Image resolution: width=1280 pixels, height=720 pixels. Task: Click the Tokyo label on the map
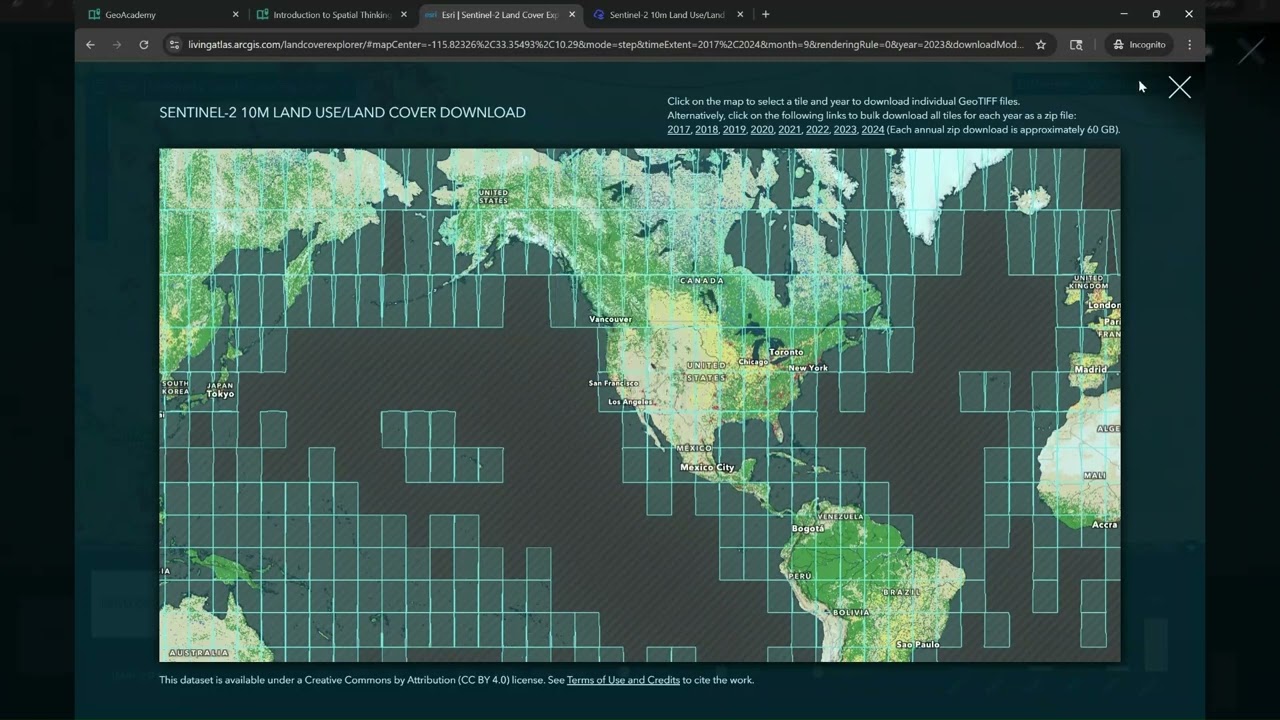click(x=220, y=394)
